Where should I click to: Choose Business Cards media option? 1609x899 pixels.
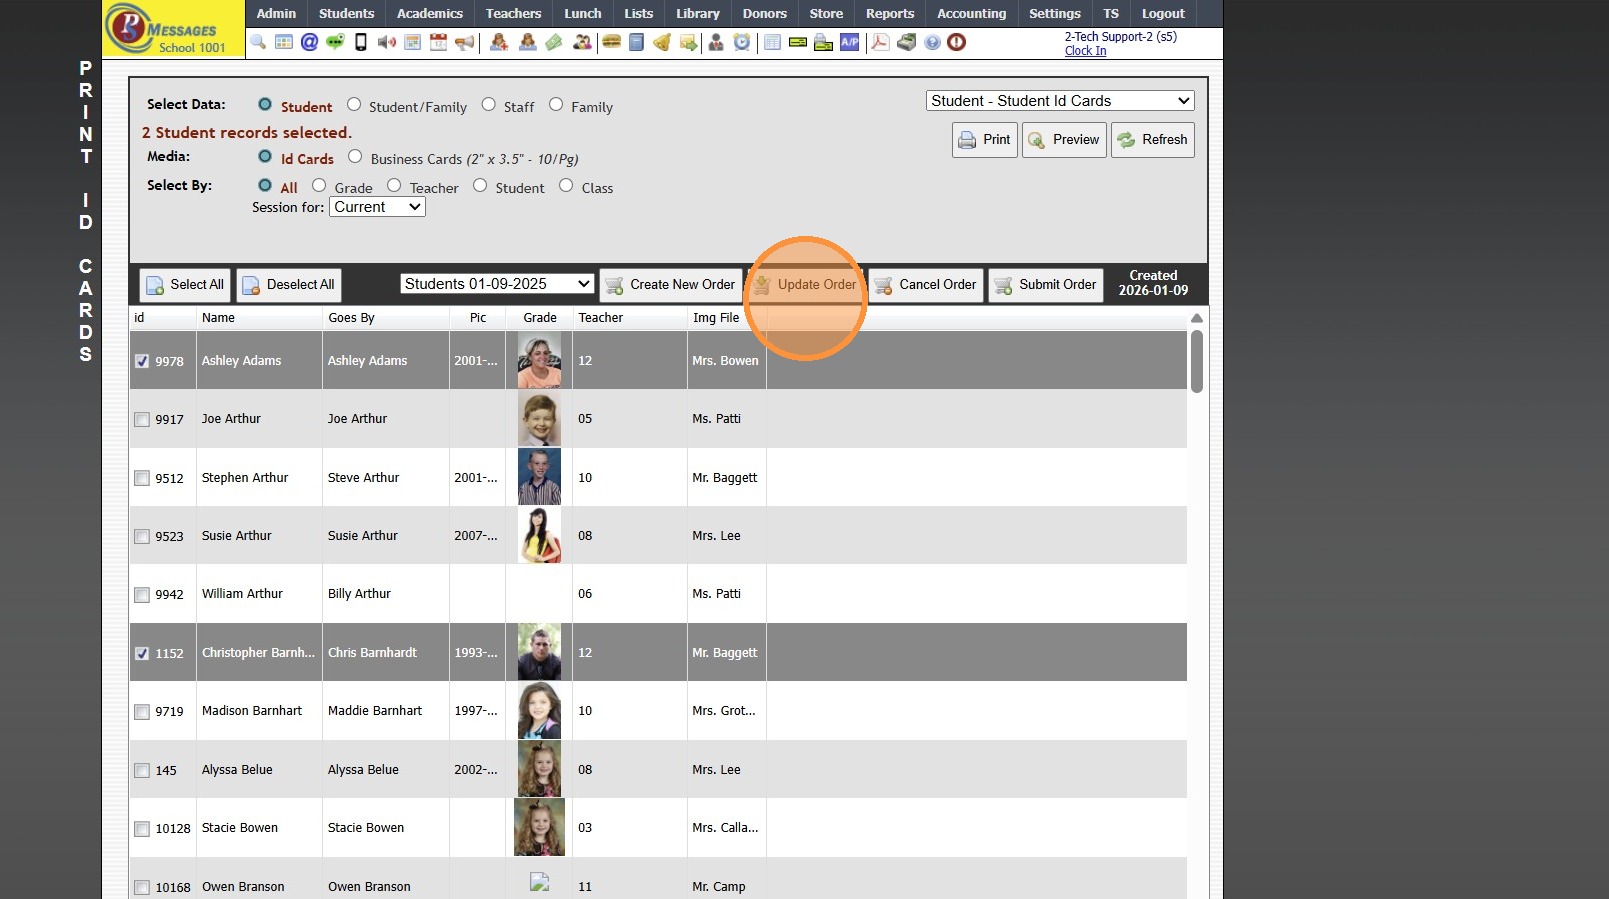click(355, 157)
